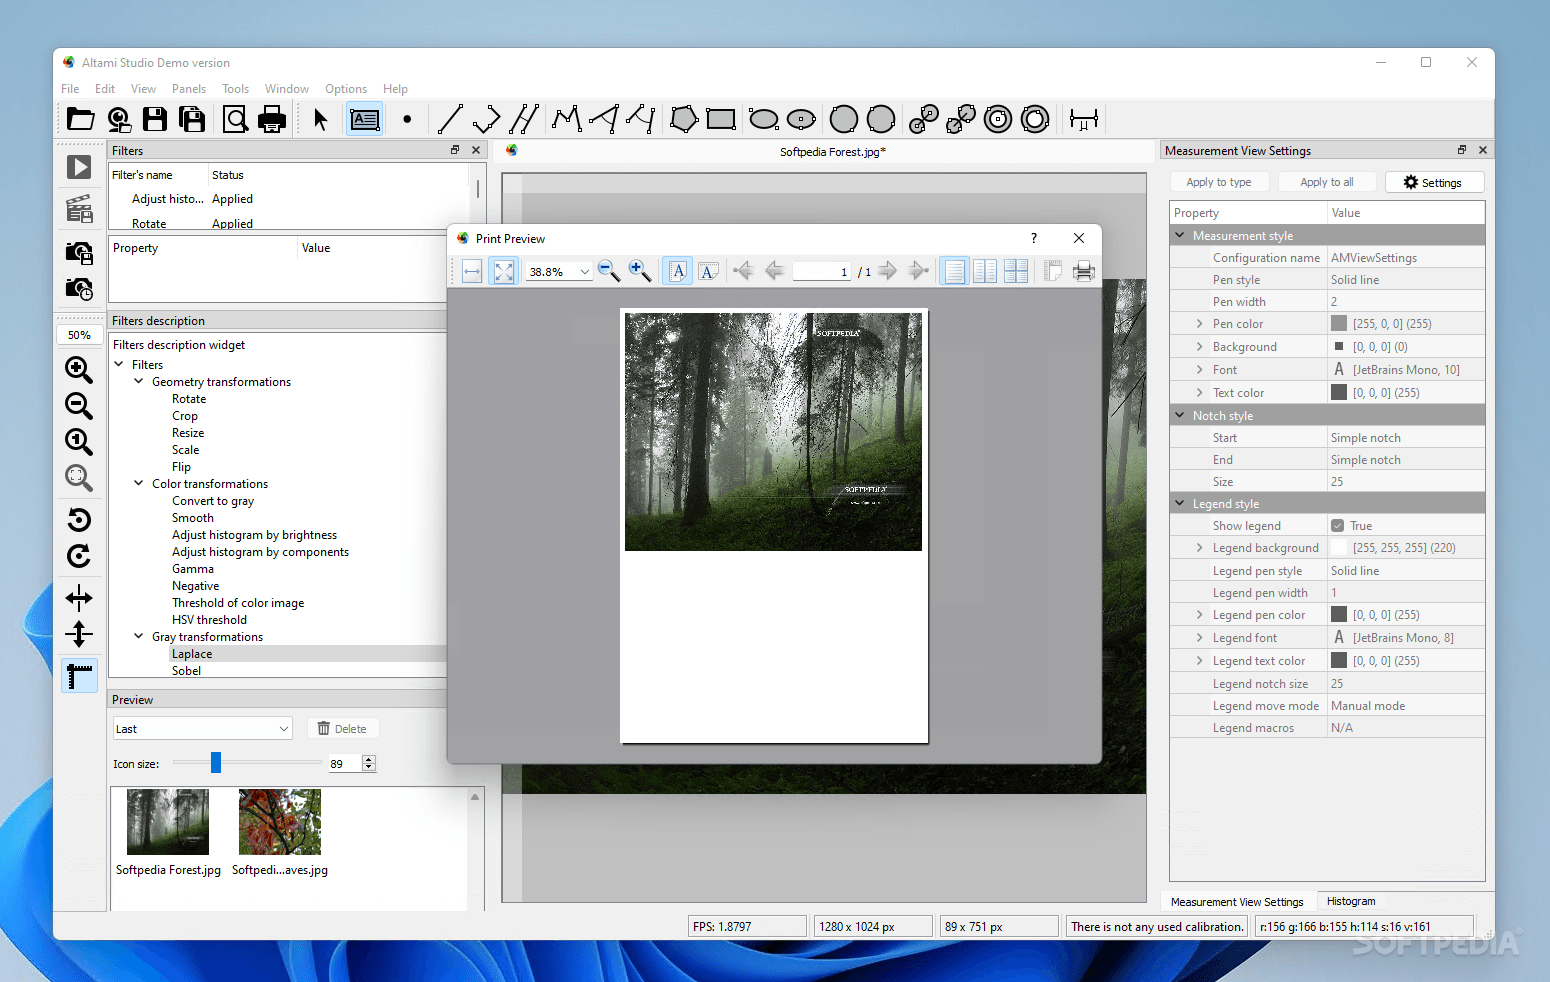Zoom out in Print Preview toolbar

[x=608, y=271]
